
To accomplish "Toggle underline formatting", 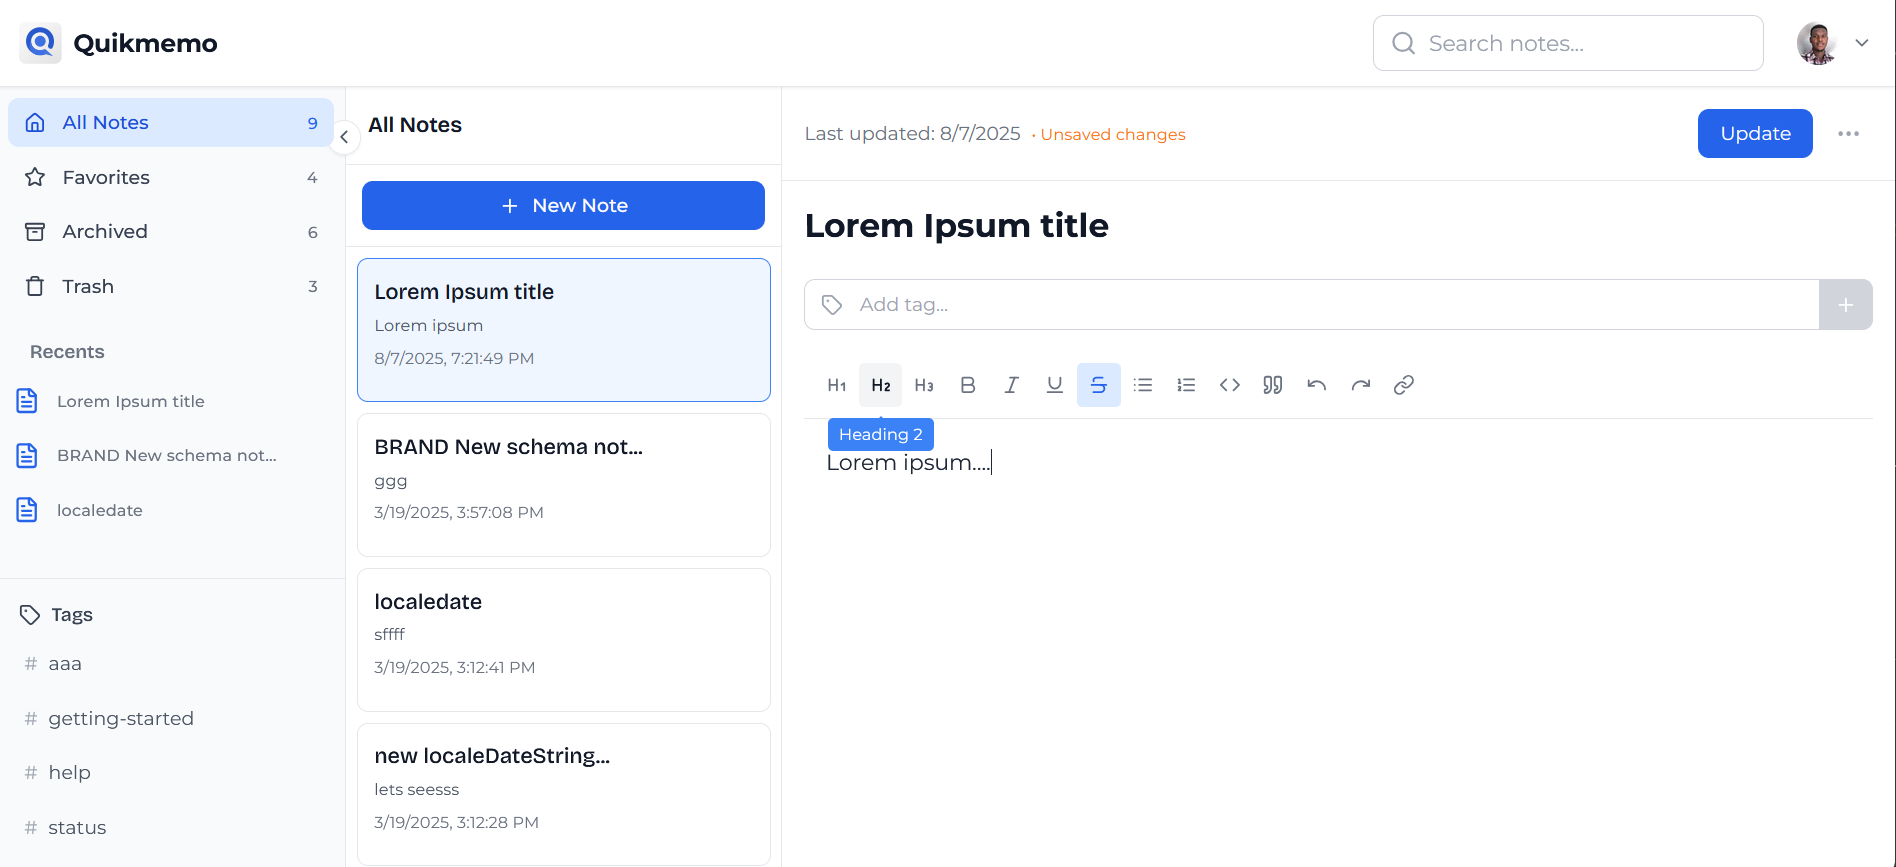I will click(x=1055, y=385).
